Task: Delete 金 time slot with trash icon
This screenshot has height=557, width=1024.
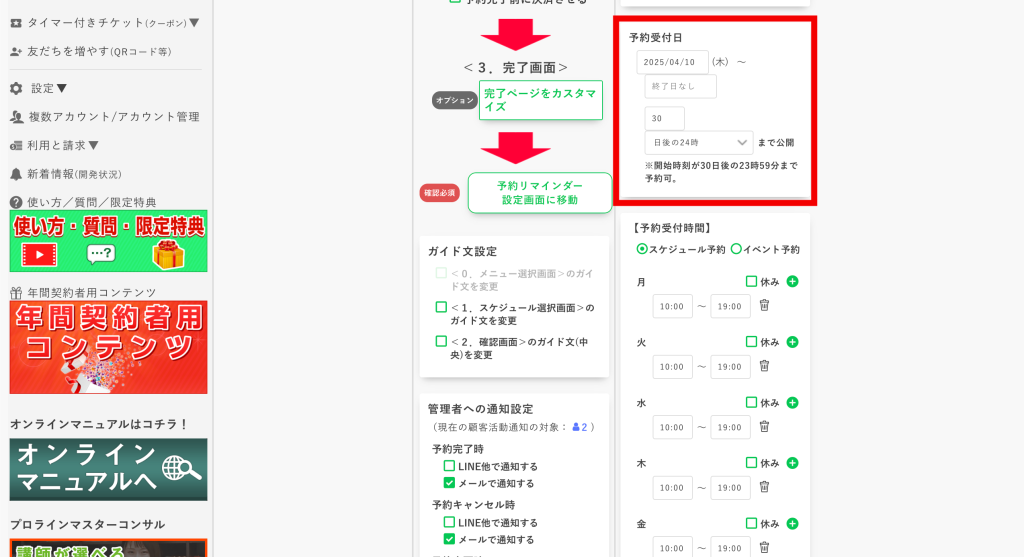Action: (765, 547)
